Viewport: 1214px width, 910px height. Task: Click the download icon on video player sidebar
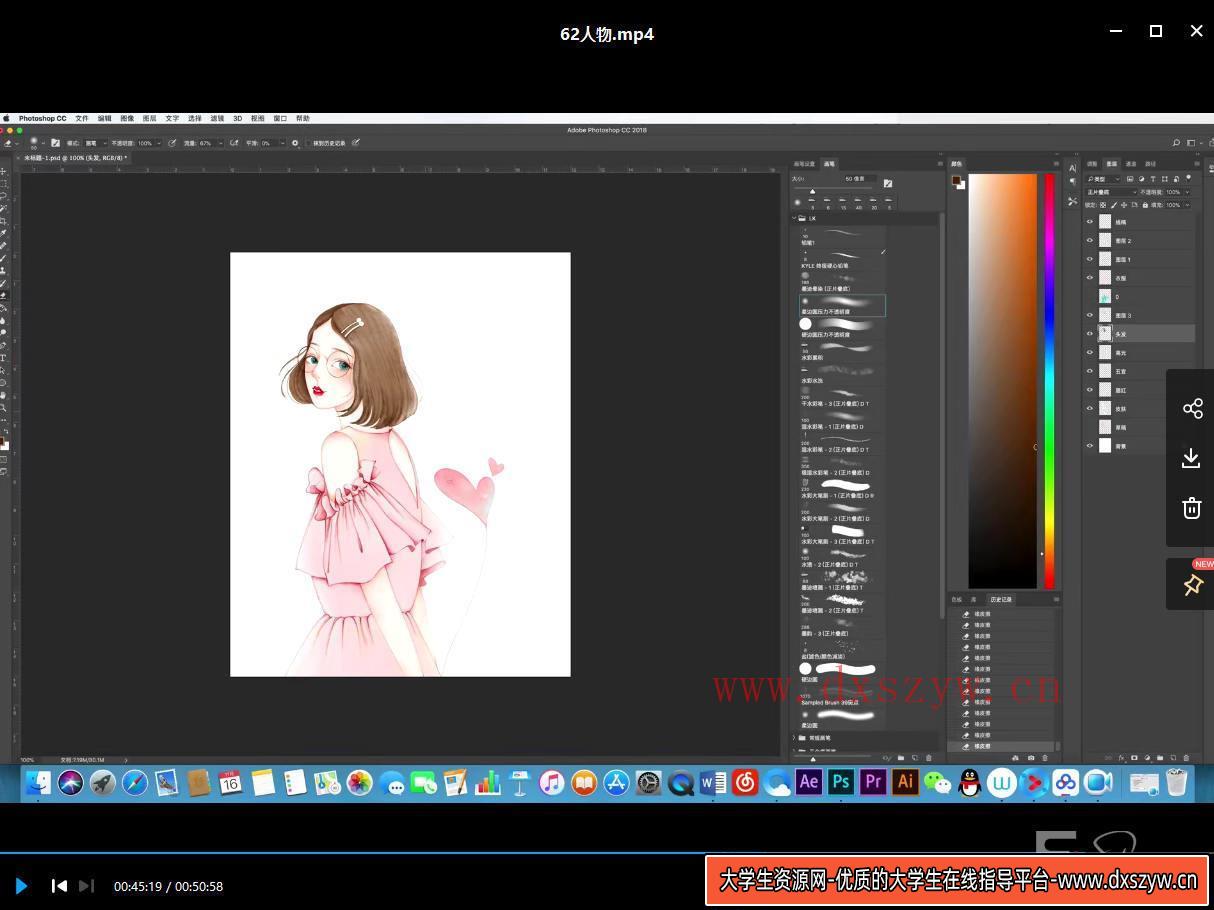coord(1191,458)
